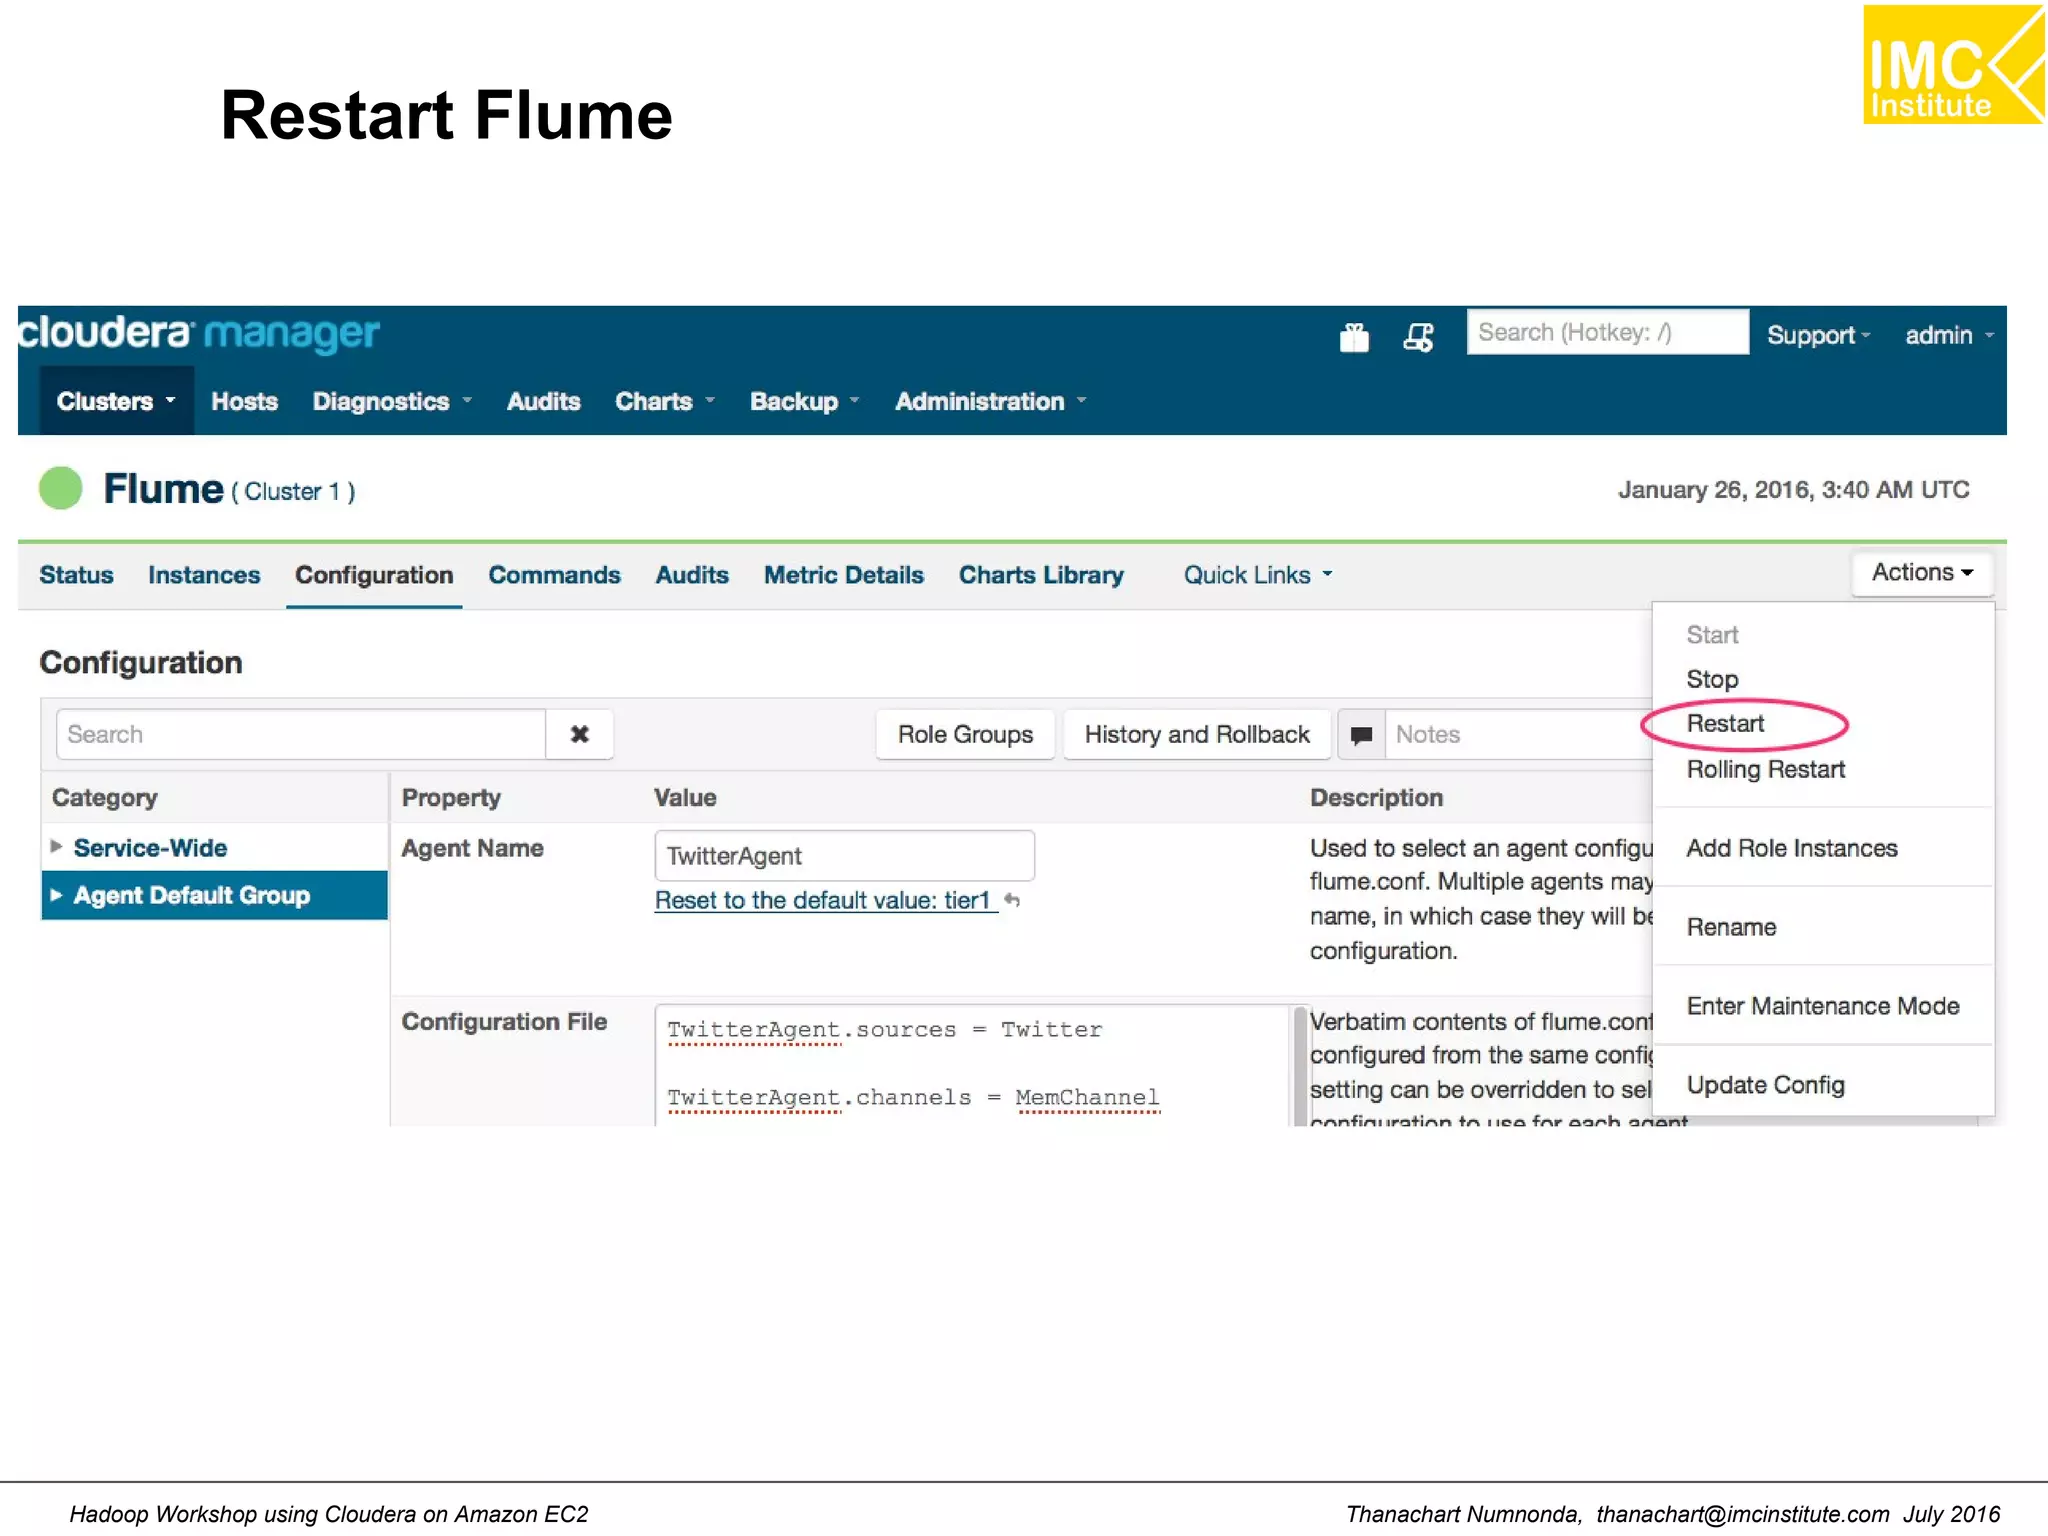Click the Notes input field
This screenshot has height=1536, width=2048.
(1520, 735)
